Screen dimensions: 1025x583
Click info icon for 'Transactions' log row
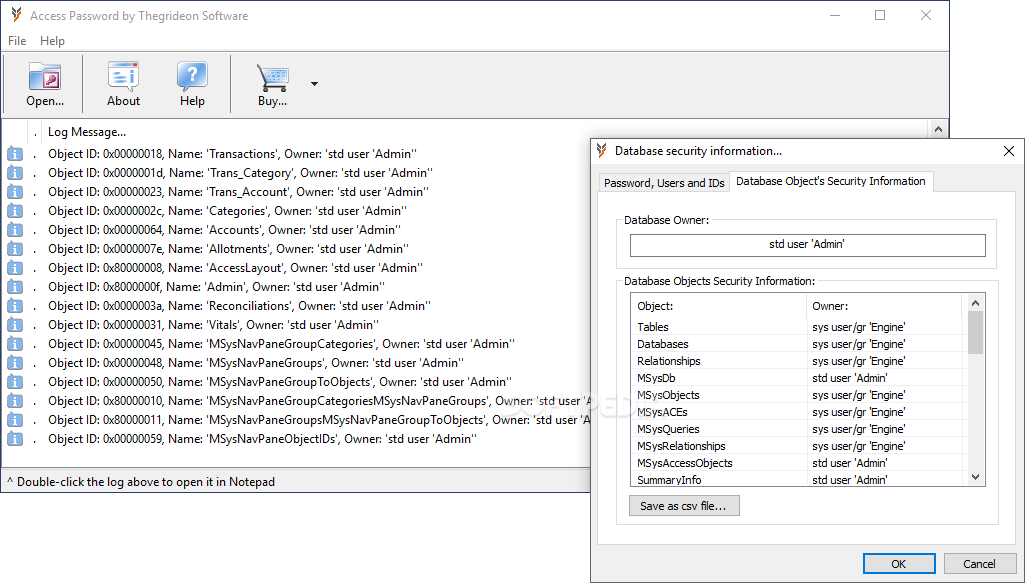(x=15, y=154)
